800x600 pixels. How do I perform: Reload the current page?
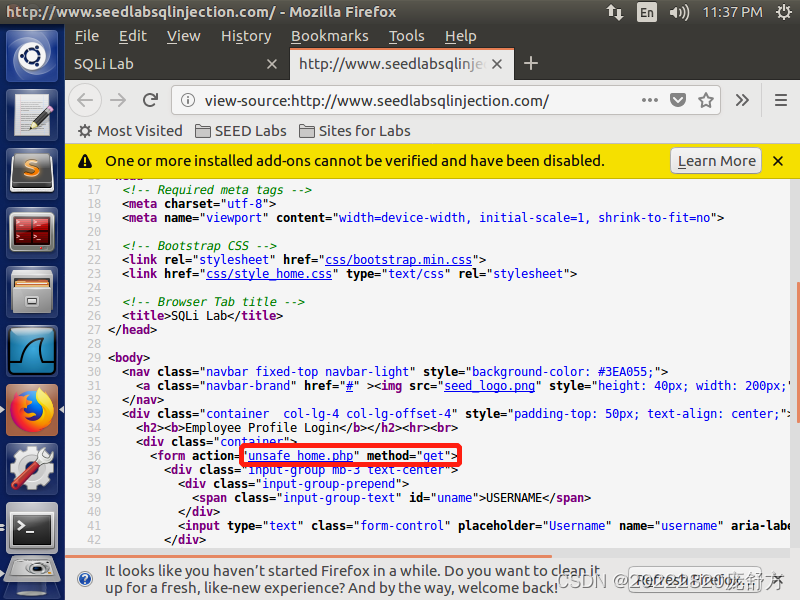151,100
